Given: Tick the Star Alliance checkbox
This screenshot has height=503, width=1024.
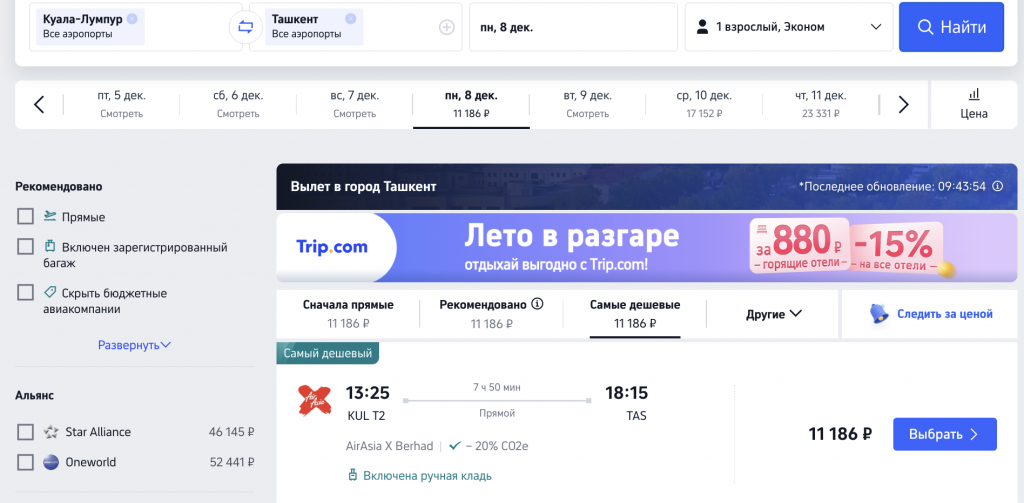Looking at the screenshot, I should point(25,432).
